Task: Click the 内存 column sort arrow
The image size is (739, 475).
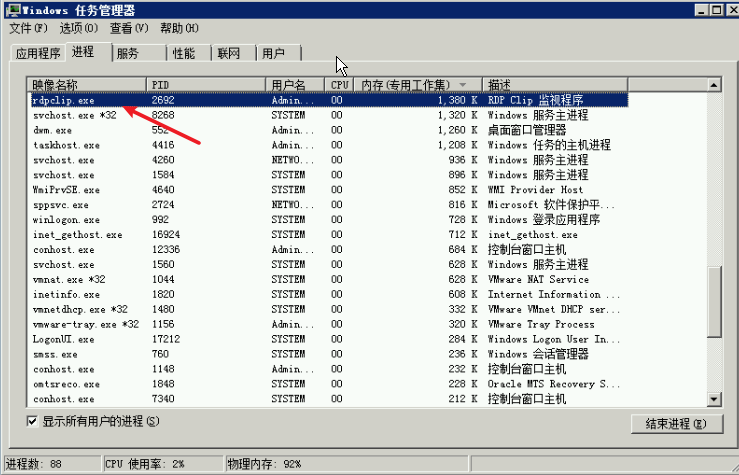Action: [463, 85]
